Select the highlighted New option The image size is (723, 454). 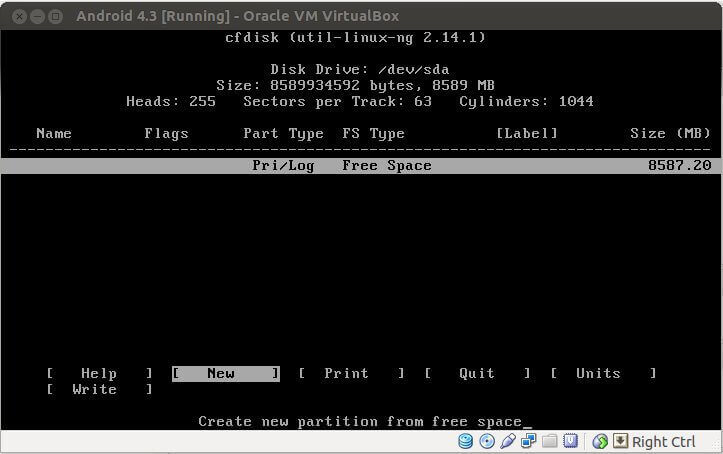point(225,373)
